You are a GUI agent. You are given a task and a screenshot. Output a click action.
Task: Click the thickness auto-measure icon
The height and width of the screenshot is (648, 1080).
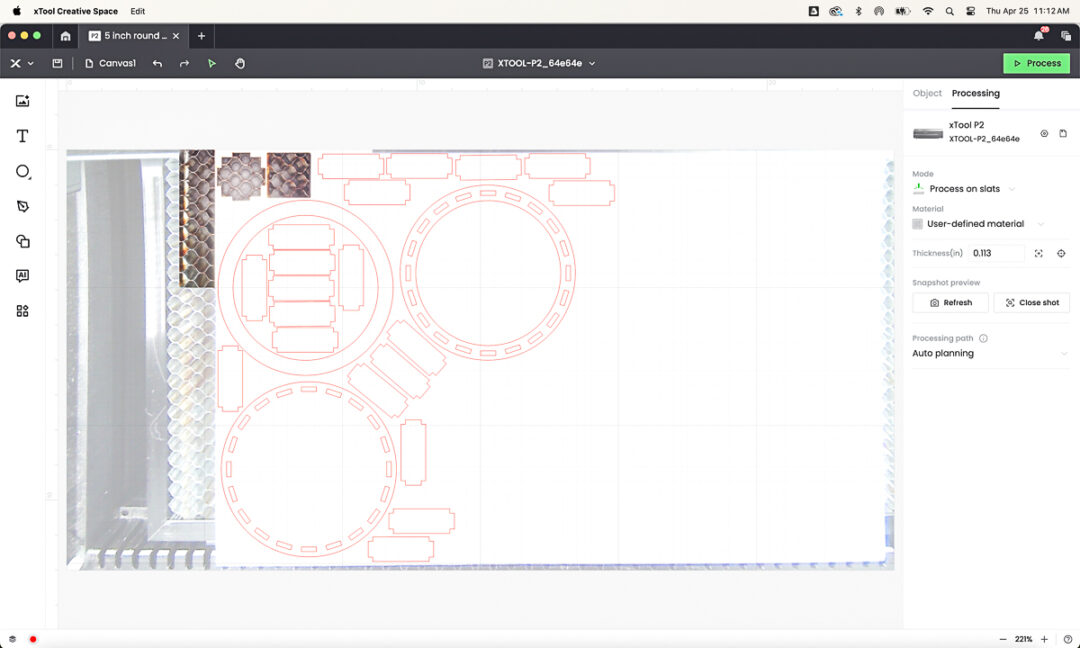(x=1039, y=254)
